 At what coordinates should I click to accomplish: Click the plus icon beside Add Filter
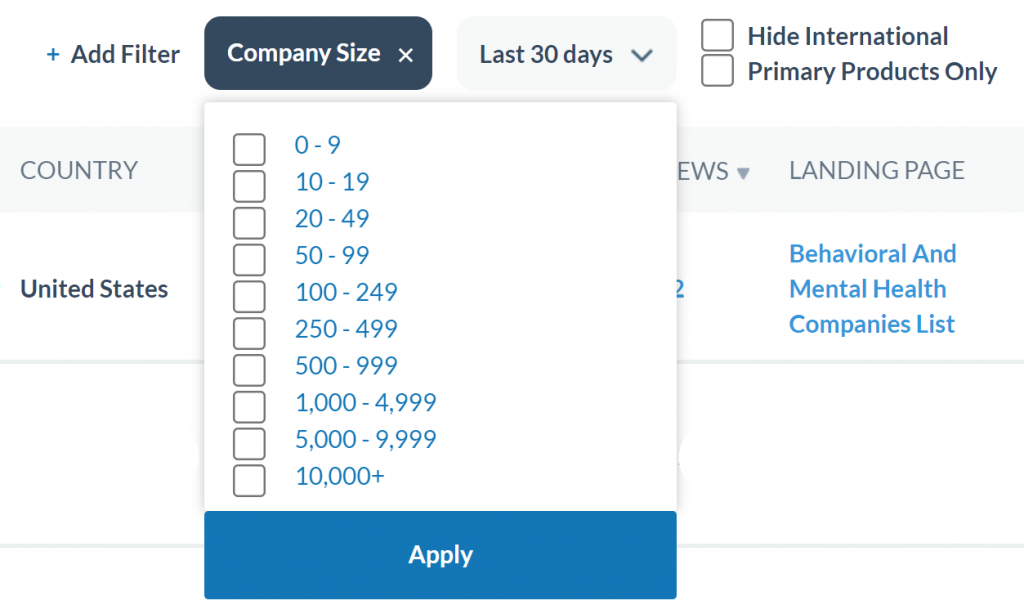pos(53,55)
